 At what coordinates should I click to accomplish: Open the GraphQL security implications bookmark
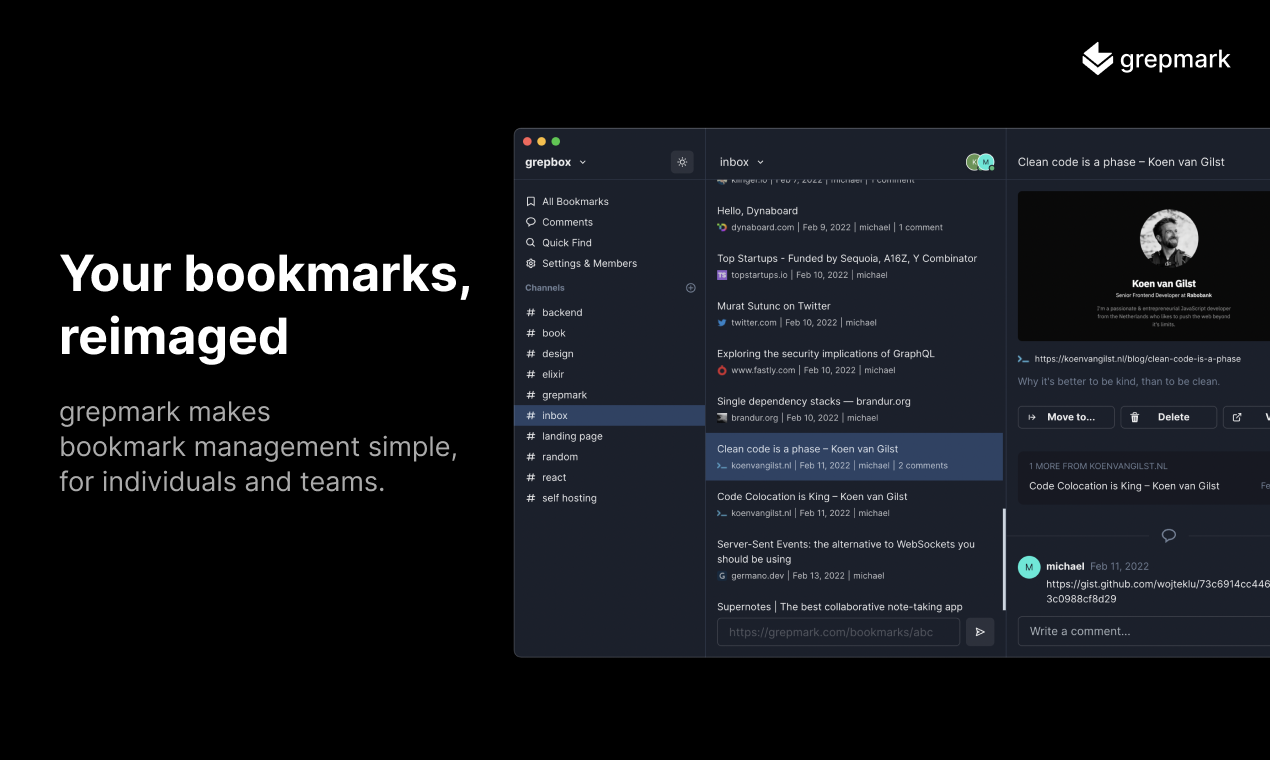coord(854,361)
